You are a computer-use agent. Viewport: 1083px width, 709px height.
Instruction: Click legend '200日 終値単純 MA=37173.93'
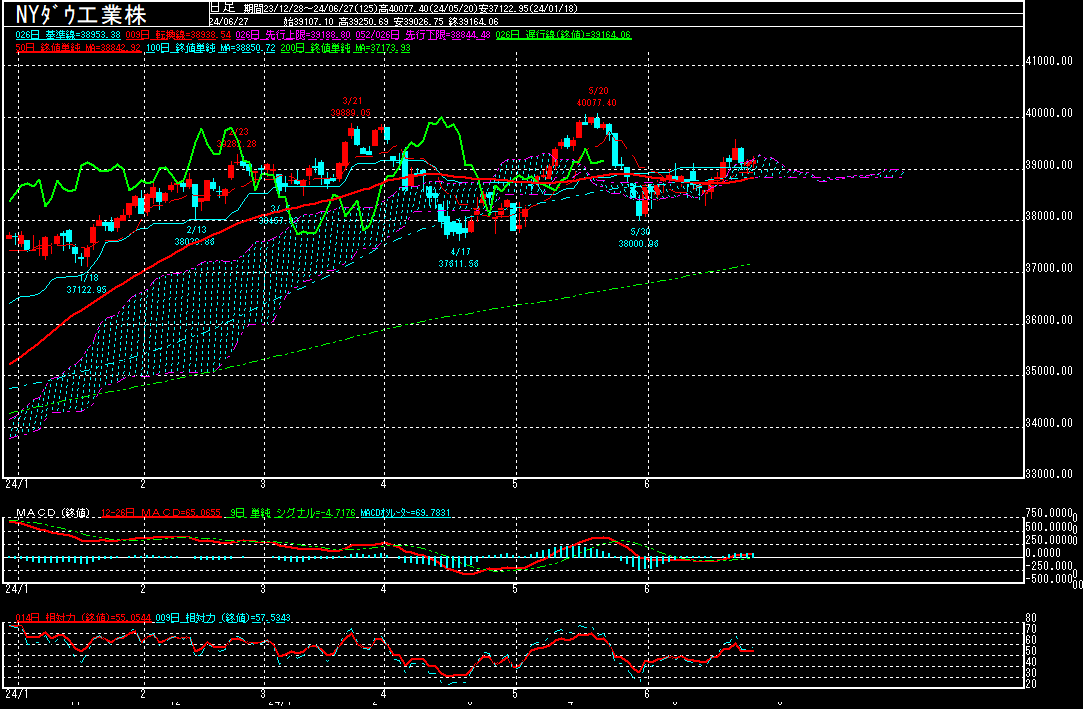[x=345, y=48]
